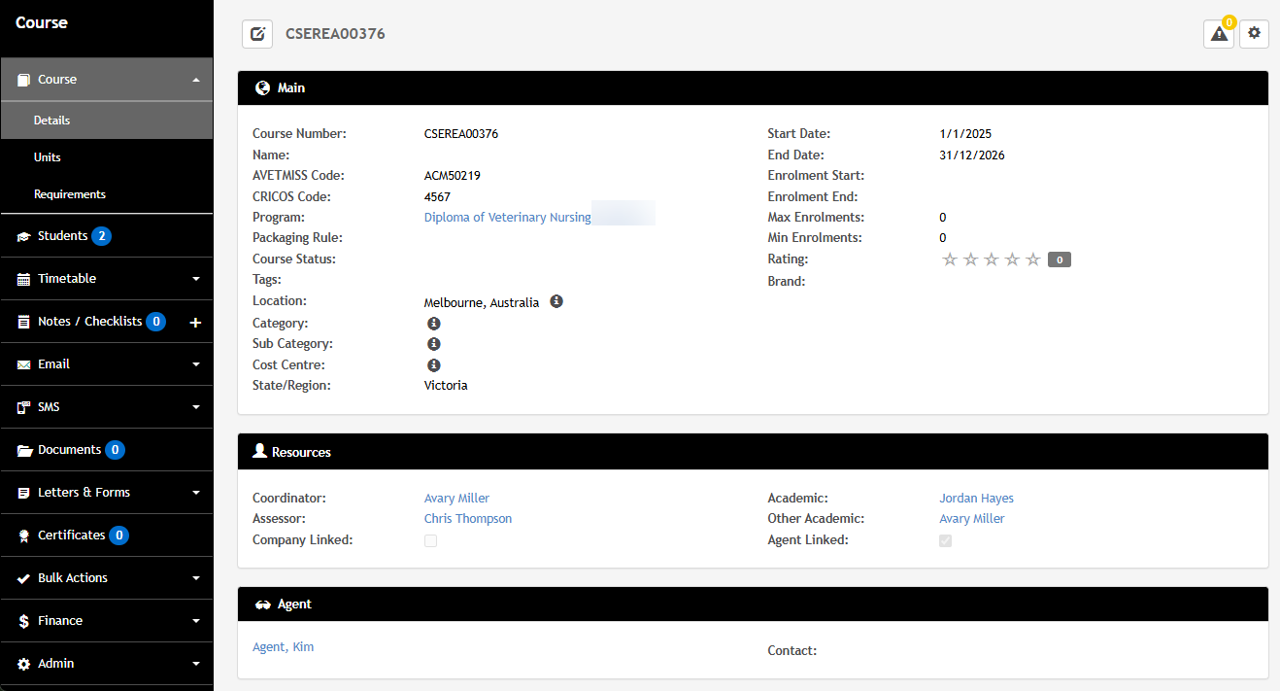Open the settings gear icon
Screen dimensions: 1280x691
pyautogui.click(x=1255, y=34)
